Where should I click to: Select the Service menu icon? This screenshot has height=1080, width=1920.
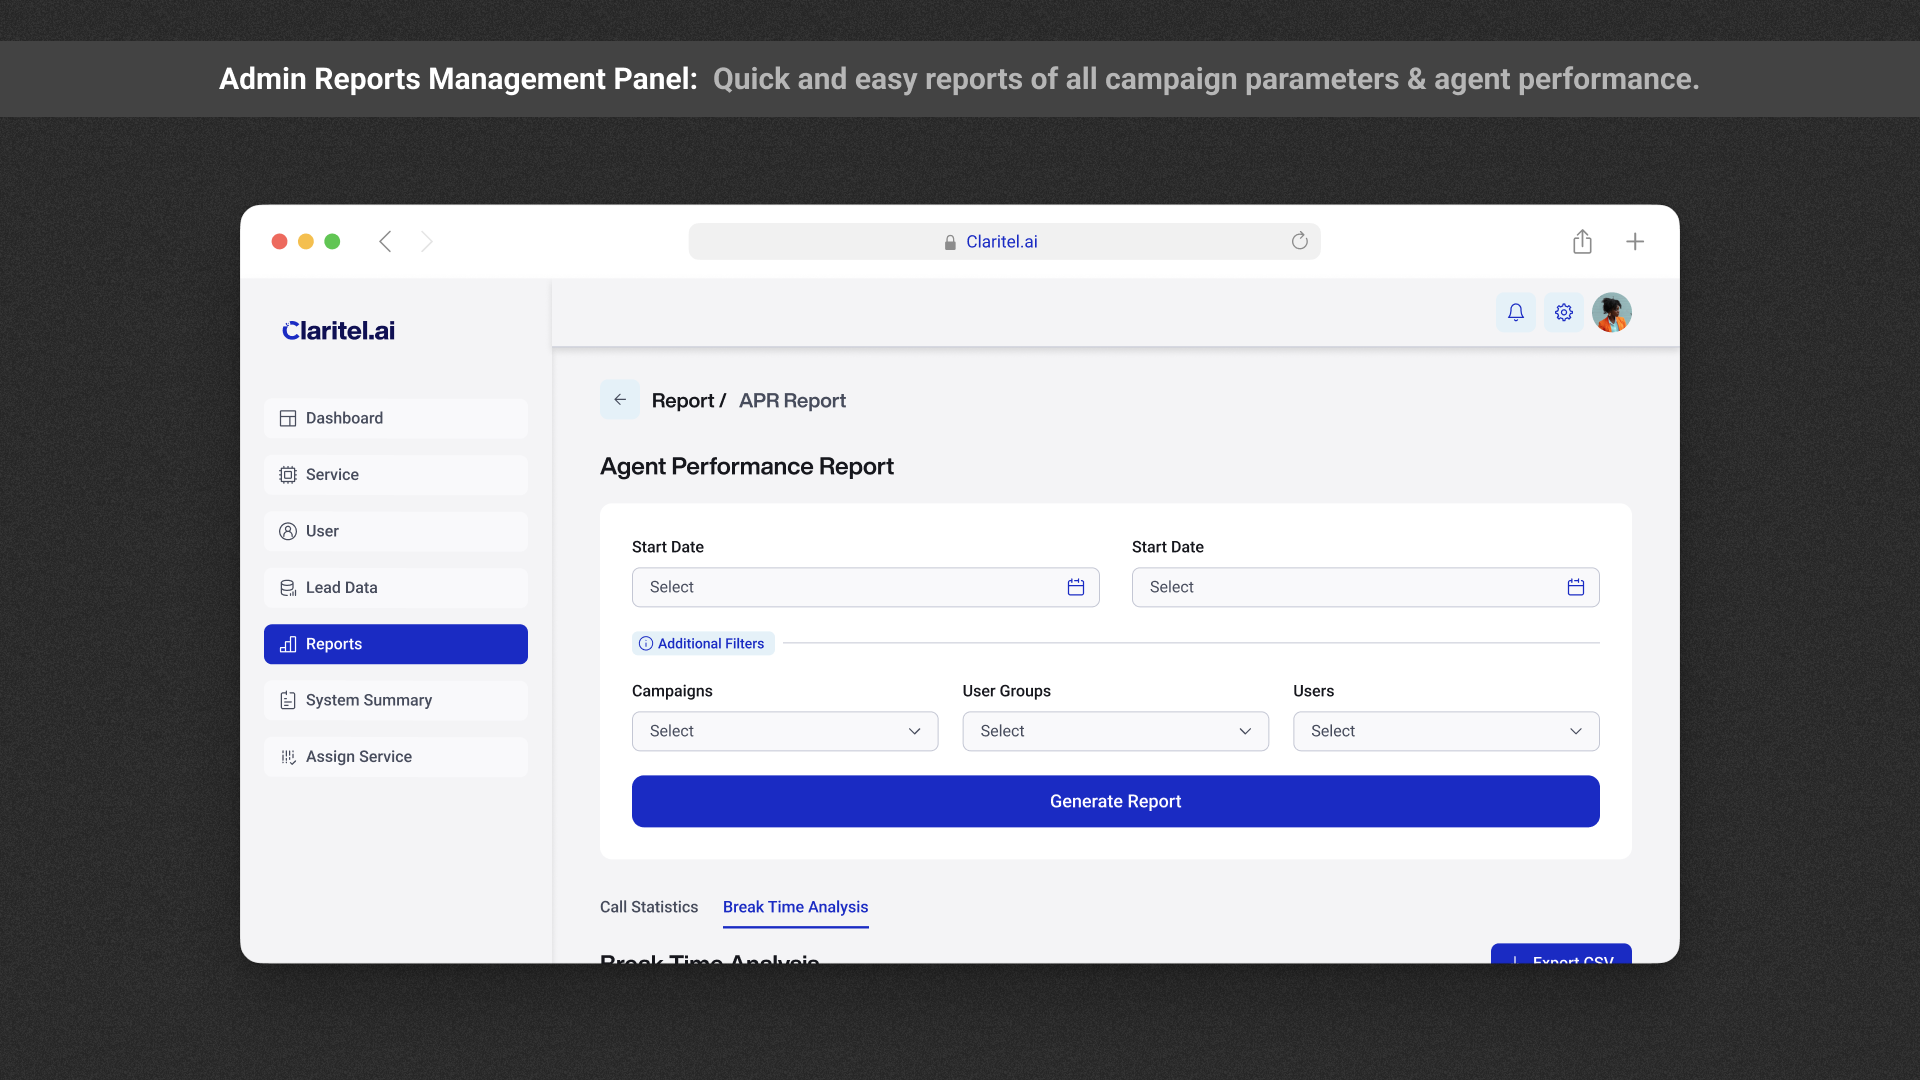click(x=288, y=474)
